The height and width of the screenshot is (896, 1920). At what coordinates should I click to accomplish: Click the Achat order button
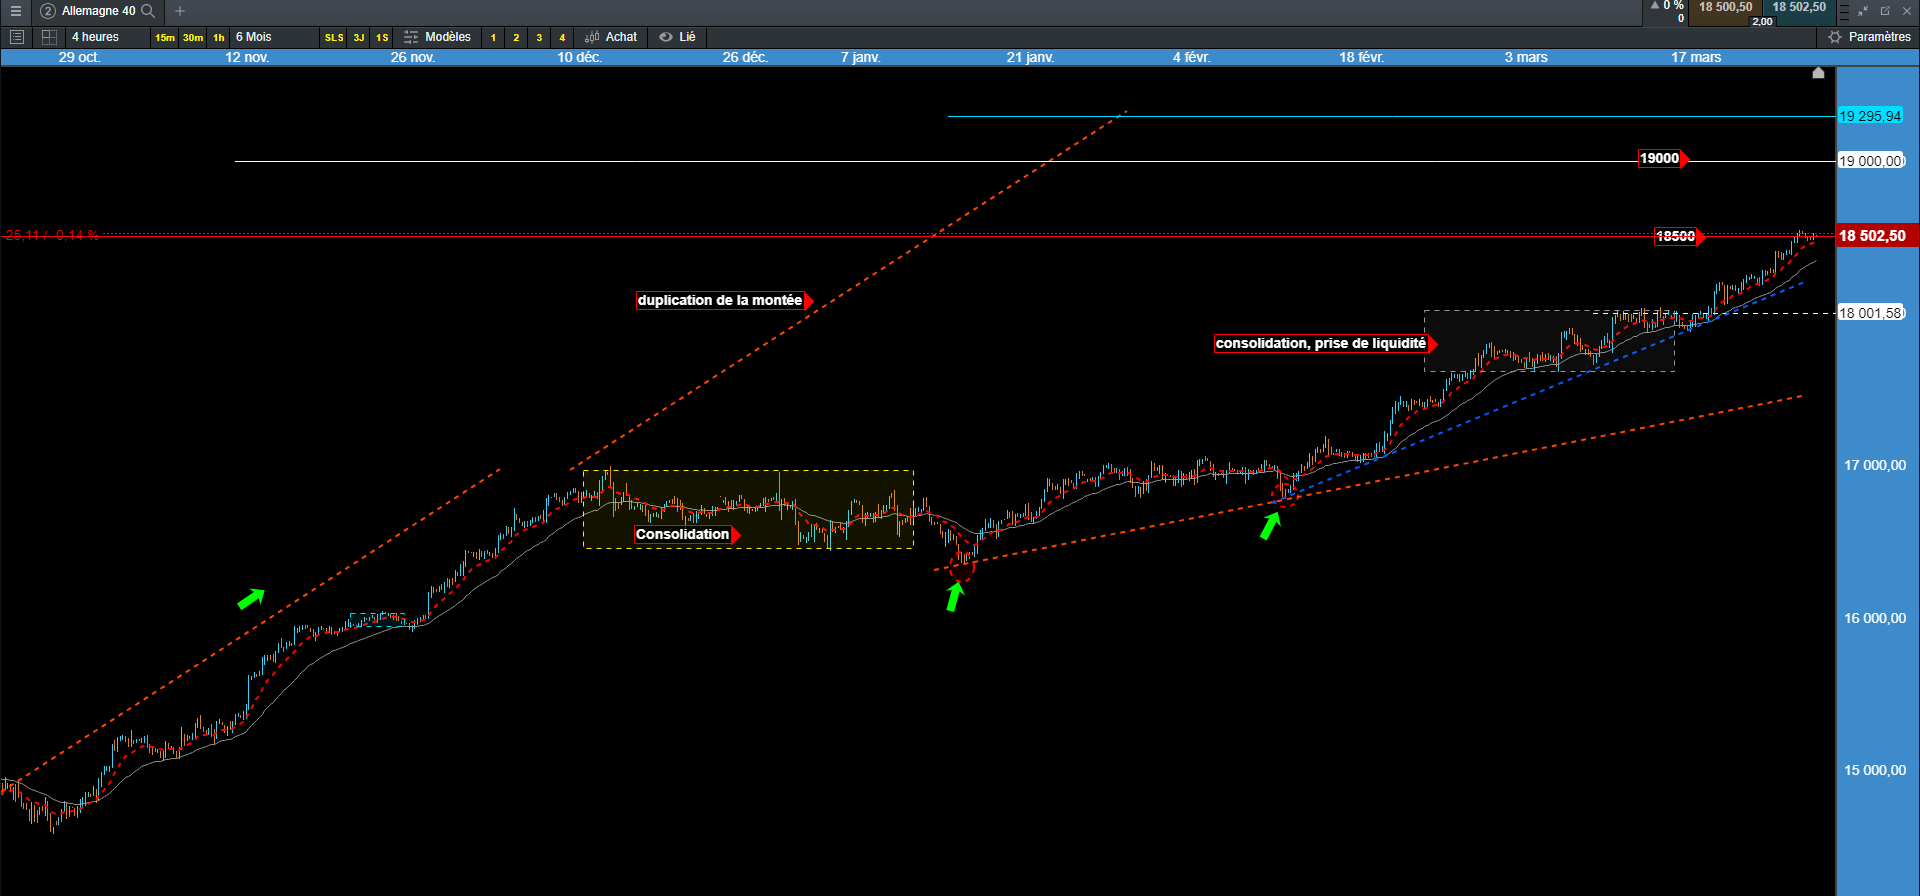pyautogui.click(x=611, y=37)
